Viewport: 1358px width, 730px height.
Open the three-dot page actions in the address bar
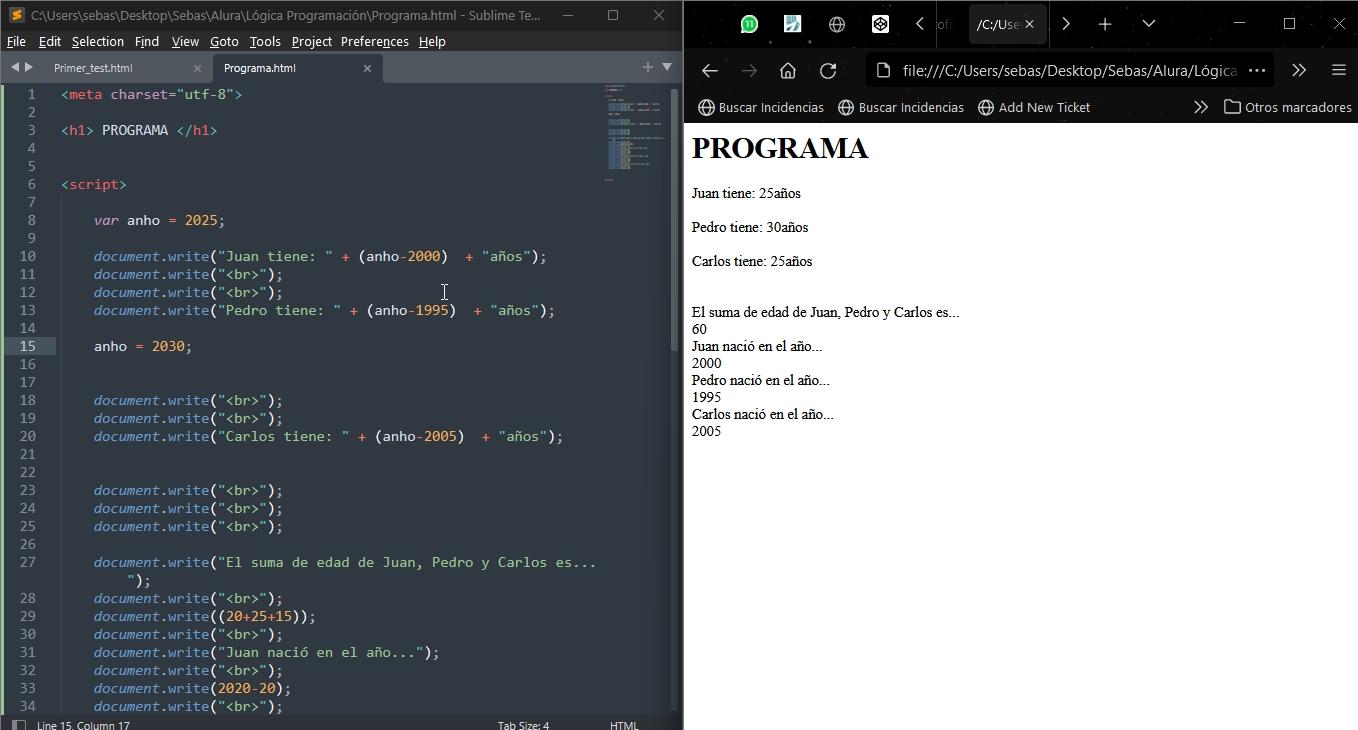click(x=1257, y=70)
